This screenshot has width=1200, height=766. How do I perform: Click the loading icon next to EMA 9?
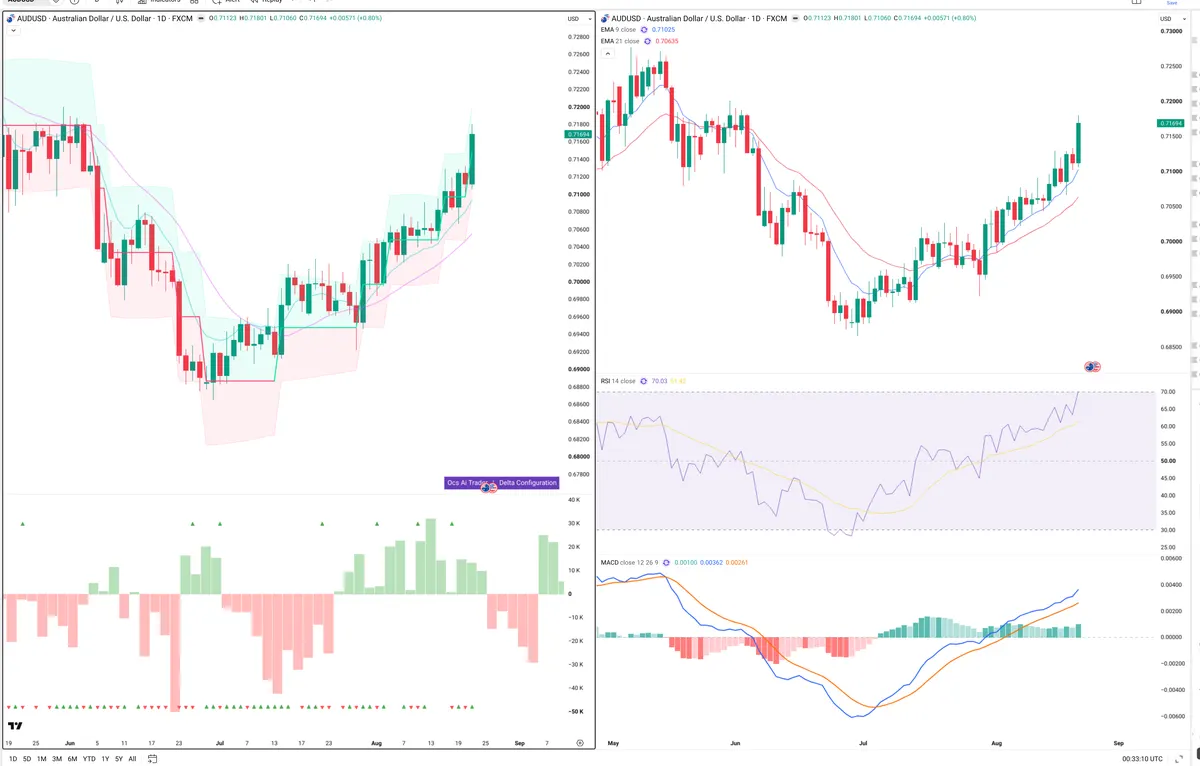[x=645, y=30]
